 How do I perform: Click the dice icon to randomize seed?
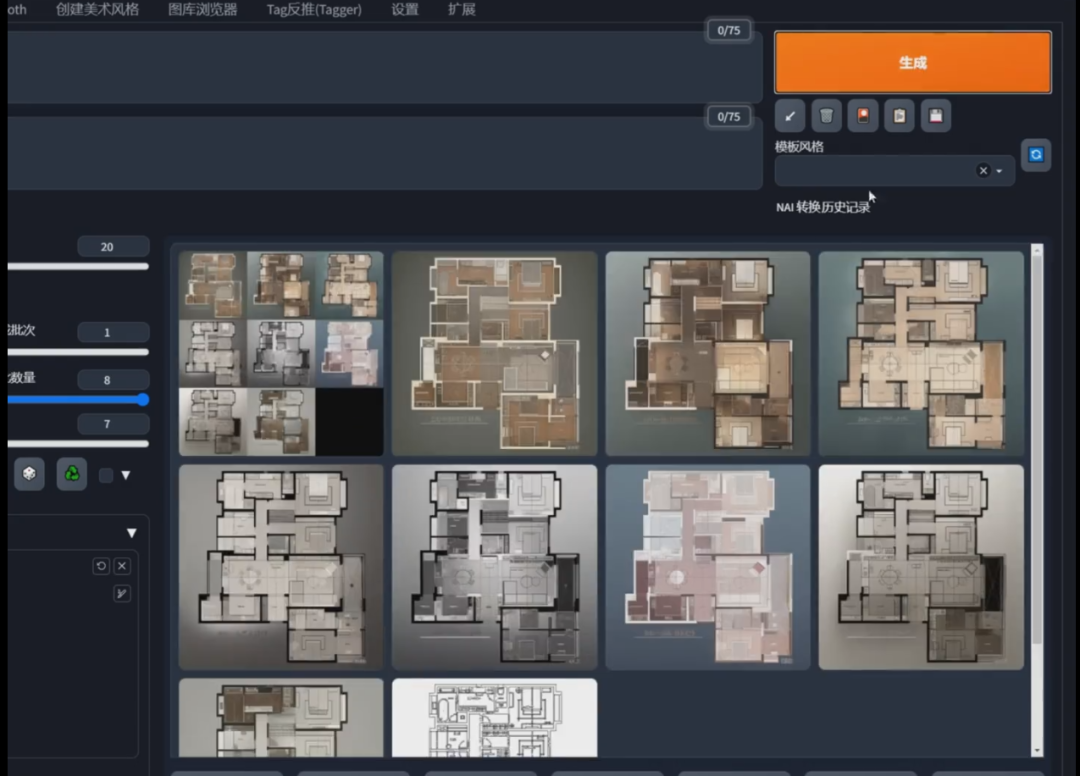pos(29,474)
